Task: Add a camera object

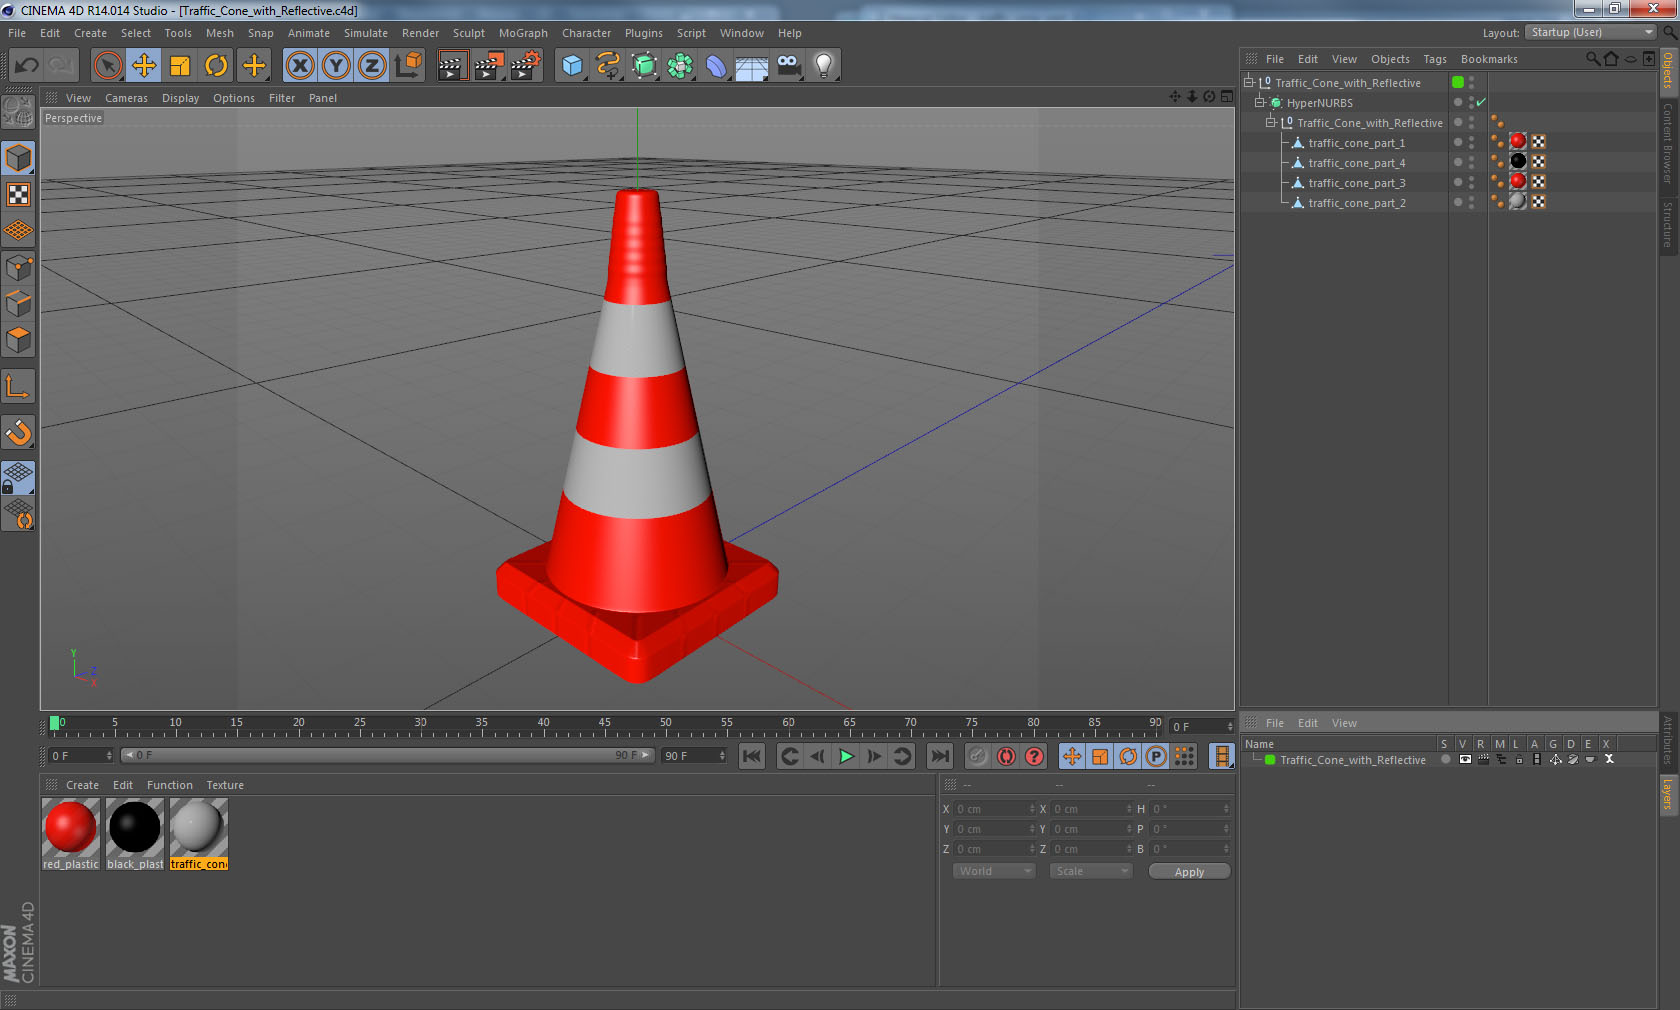Action: (788, 66)
